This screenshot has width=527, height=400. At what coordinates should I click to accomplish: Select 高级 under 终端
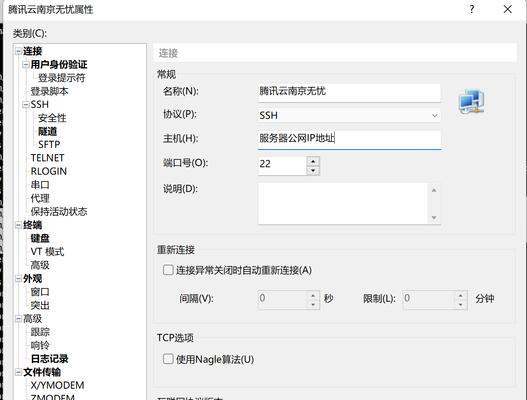click(x=40, y=265)
